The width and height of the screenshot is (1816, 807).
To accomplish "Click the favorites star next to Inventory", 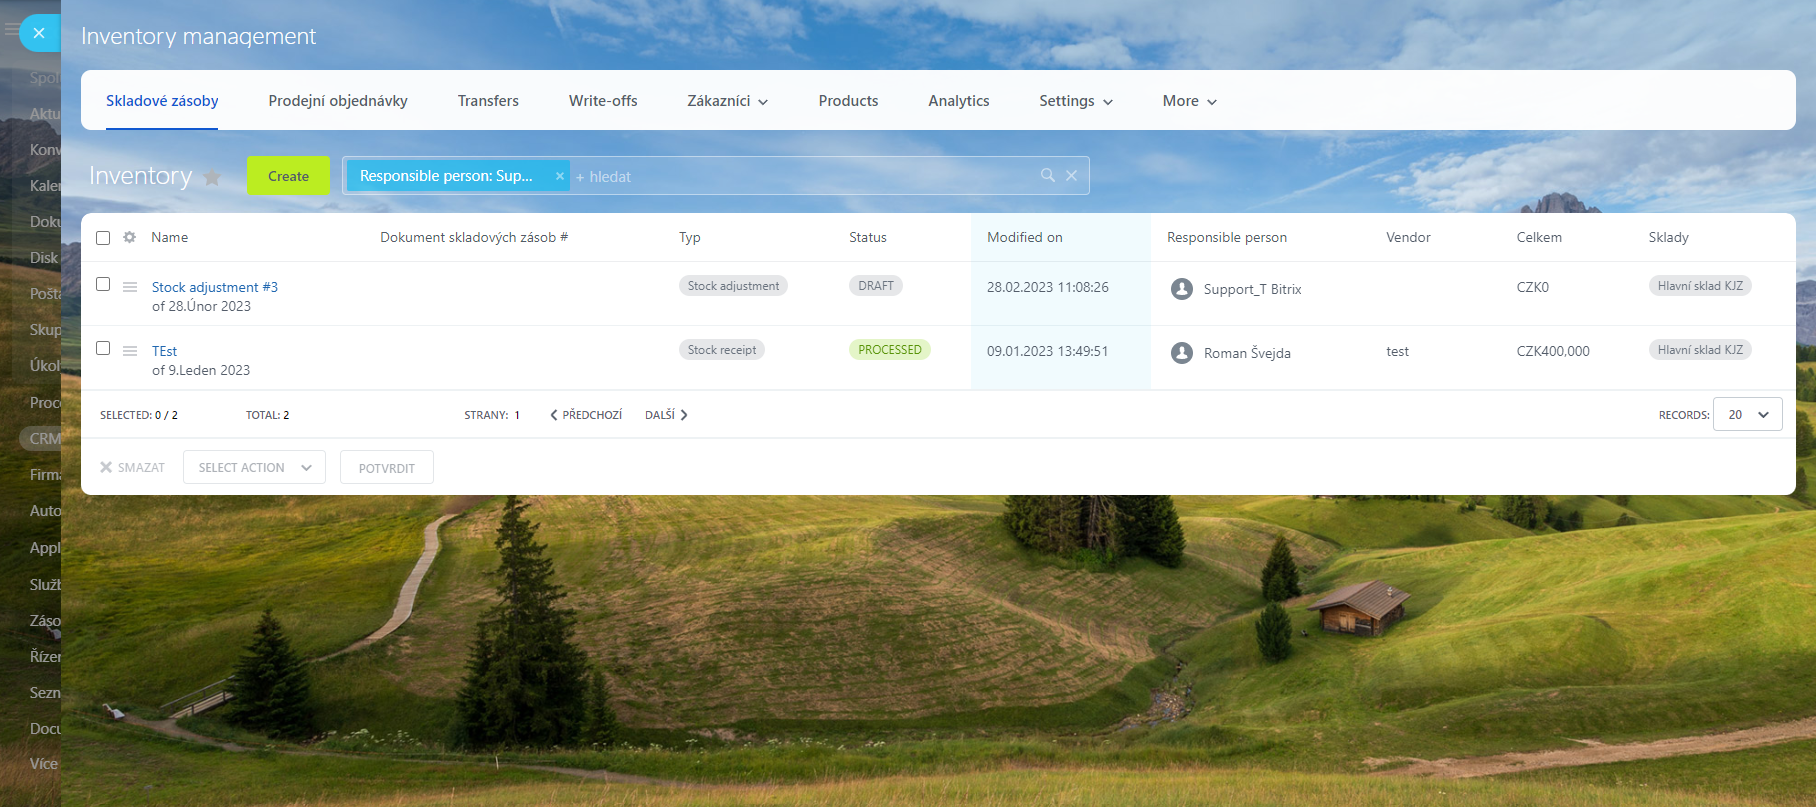I will (212, 177).
